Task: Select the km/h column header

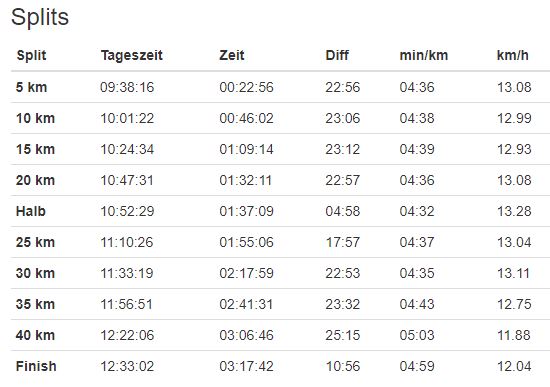Action: tap(512, 55)
